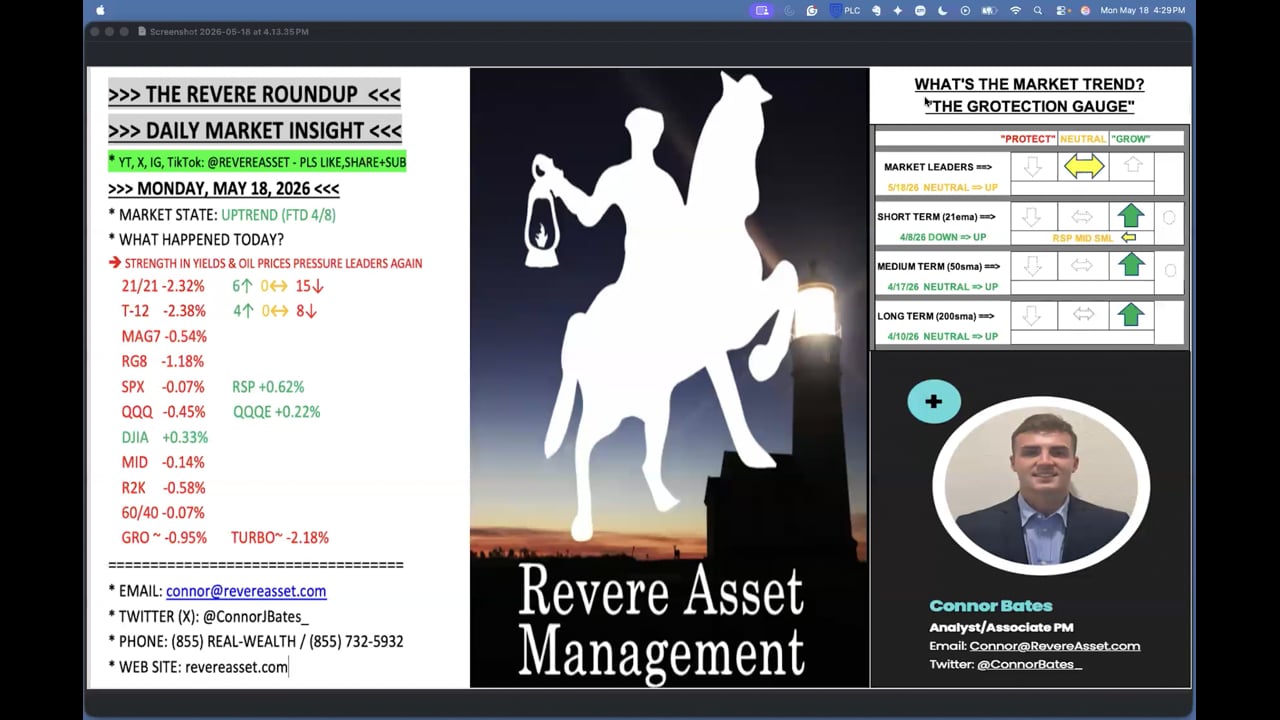Click the small circle beside Short Term row
Screen dimensions: 1280x720
(x=1169, y=217)
